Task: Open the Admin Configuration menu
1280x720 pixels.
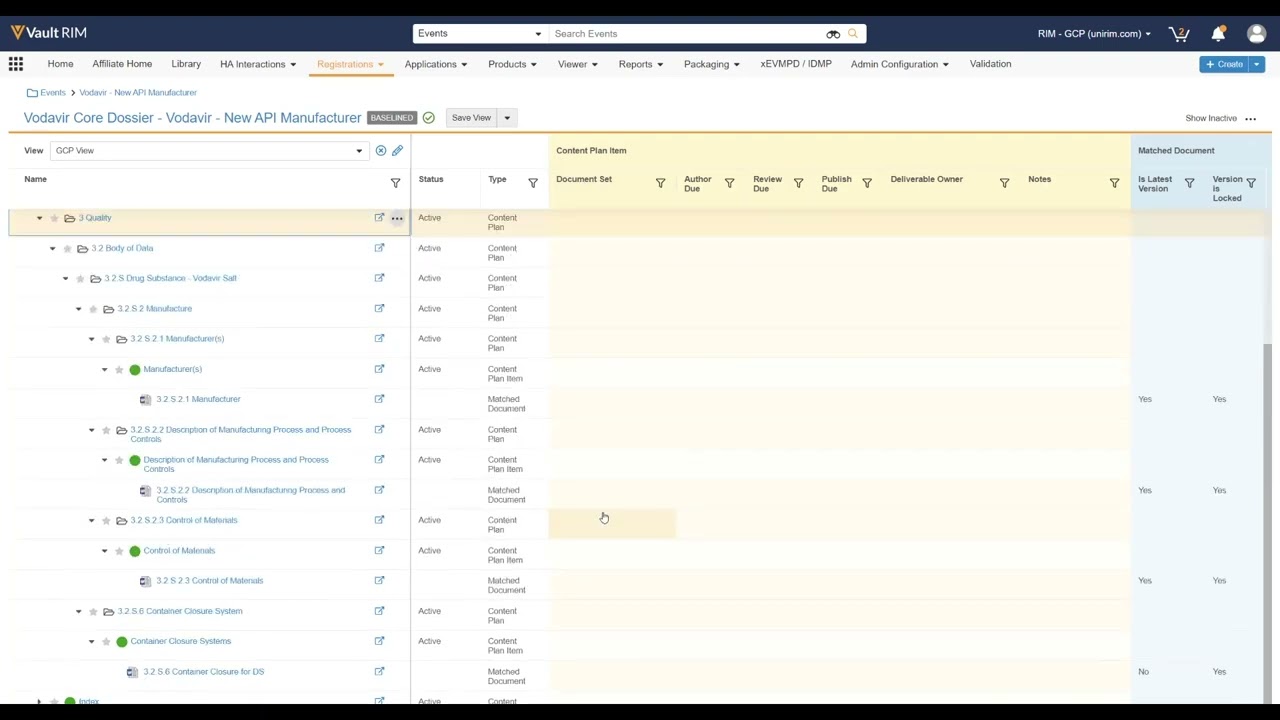Action: [x=900, y=64]
